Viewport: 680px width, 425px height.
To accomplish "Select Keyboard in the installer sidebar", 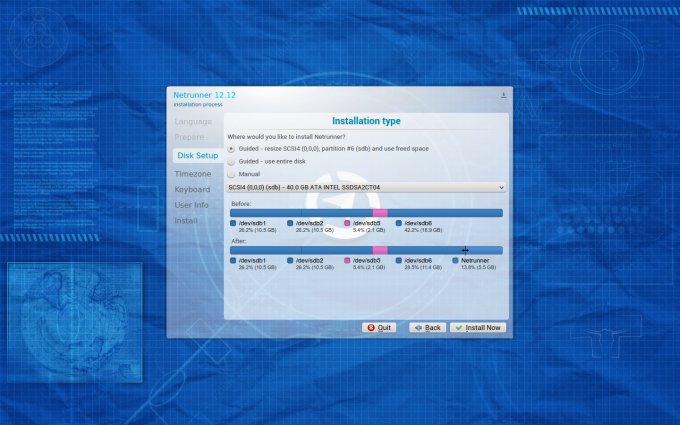I will (x=192, y=189).
